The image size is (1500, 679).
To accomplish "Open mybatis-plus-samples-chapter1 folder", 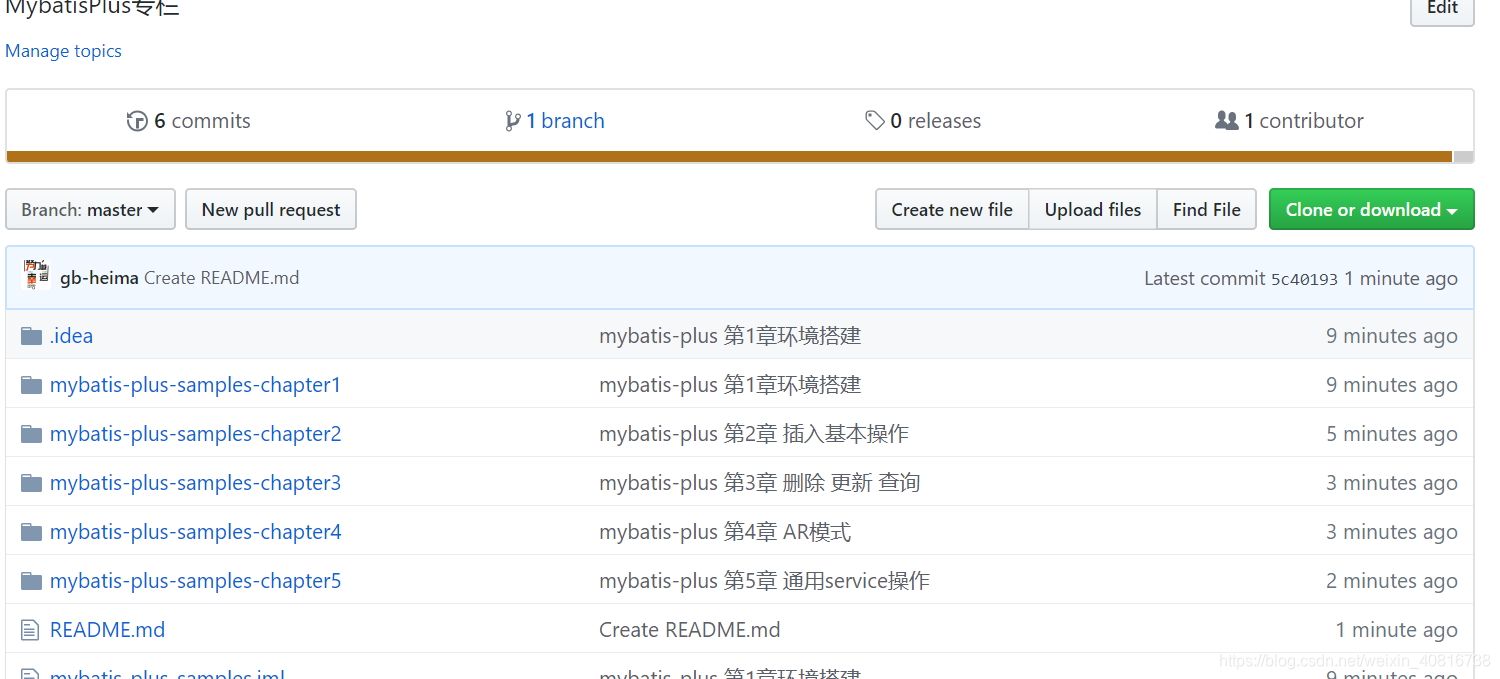I will click(195, 385).
